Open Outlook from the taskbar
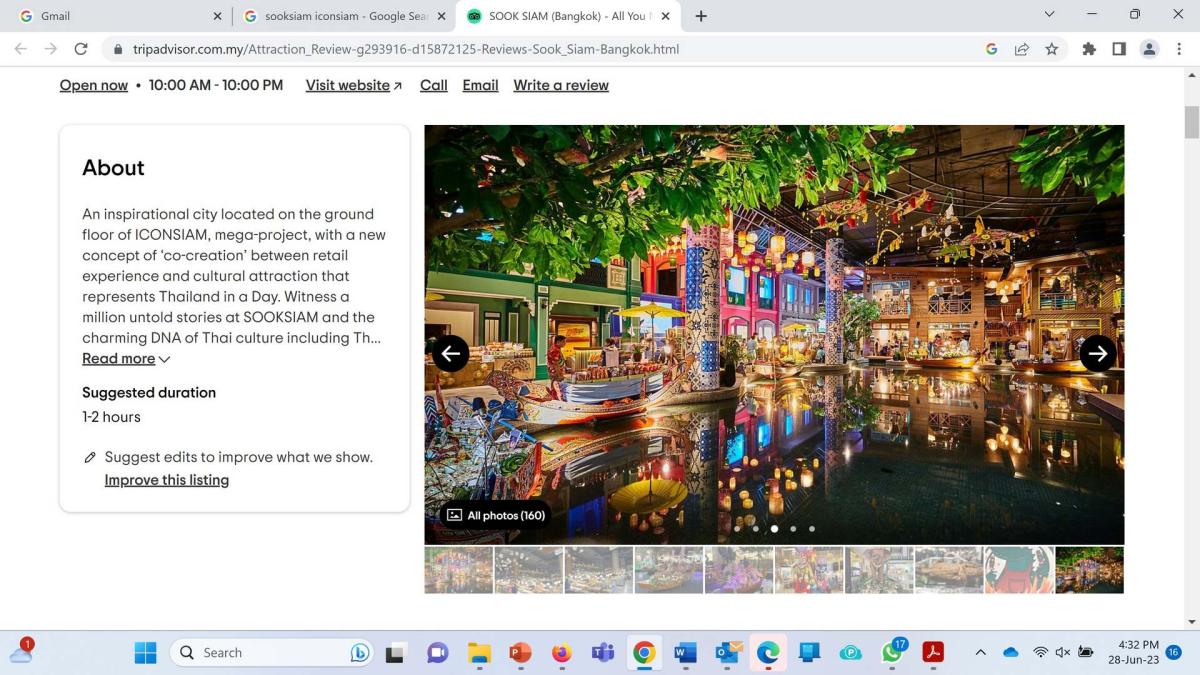The height and width of the screenshot is (675, 1200). click(727, 653)
